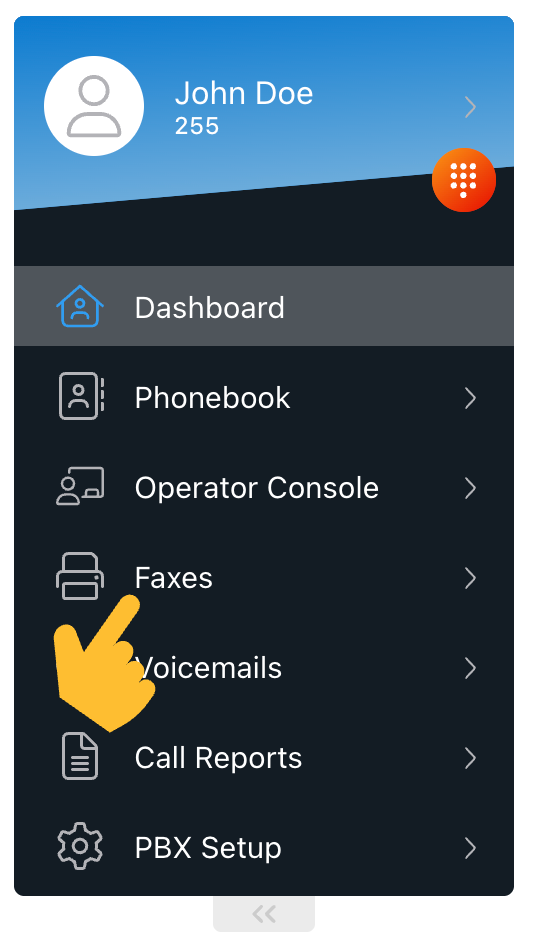Open the orange dial pad button

(464, 180)
